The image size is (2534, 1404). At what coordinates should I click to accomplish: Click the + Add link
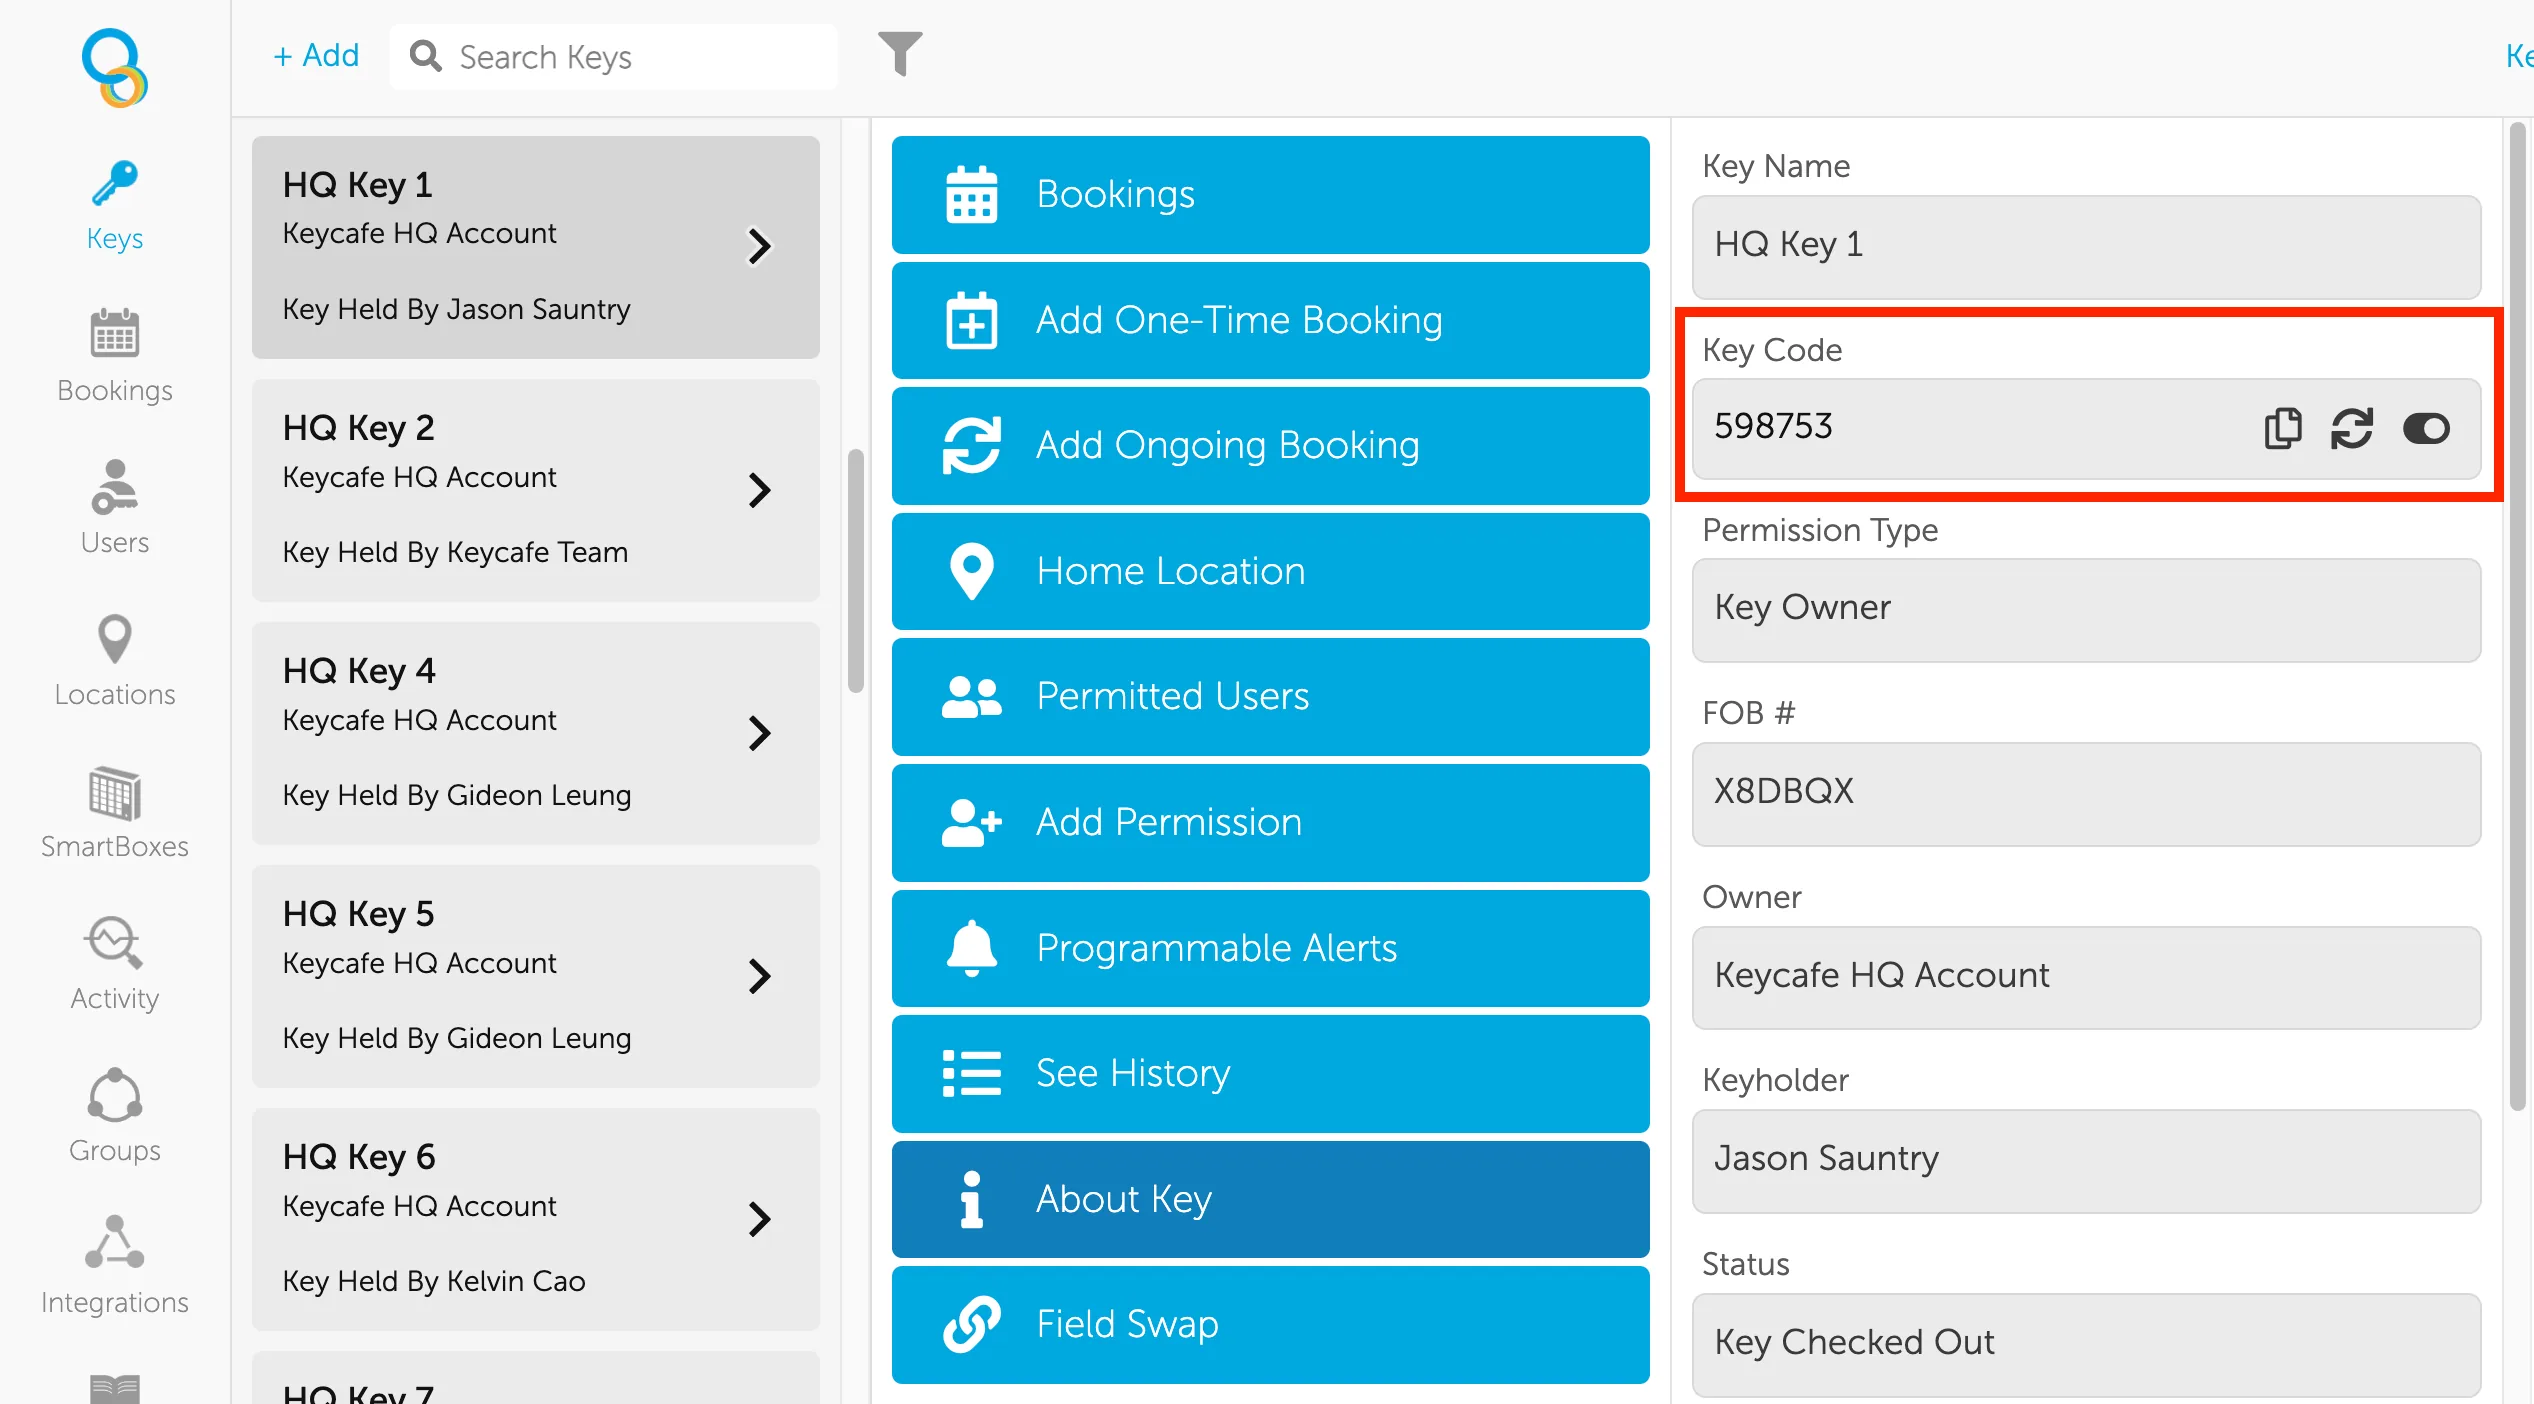coord(316,56)
